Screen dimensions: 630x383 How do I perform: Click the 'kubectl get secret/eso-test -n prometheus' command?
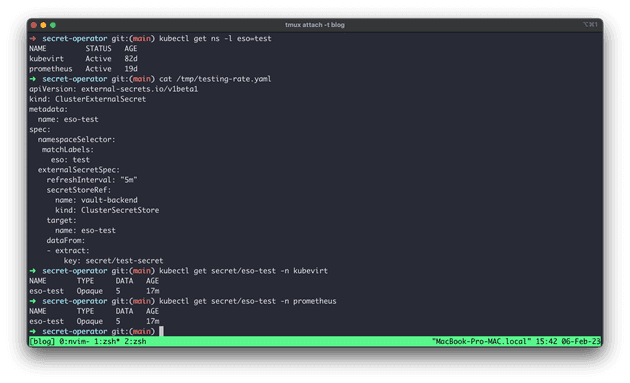tap(248, 301)
